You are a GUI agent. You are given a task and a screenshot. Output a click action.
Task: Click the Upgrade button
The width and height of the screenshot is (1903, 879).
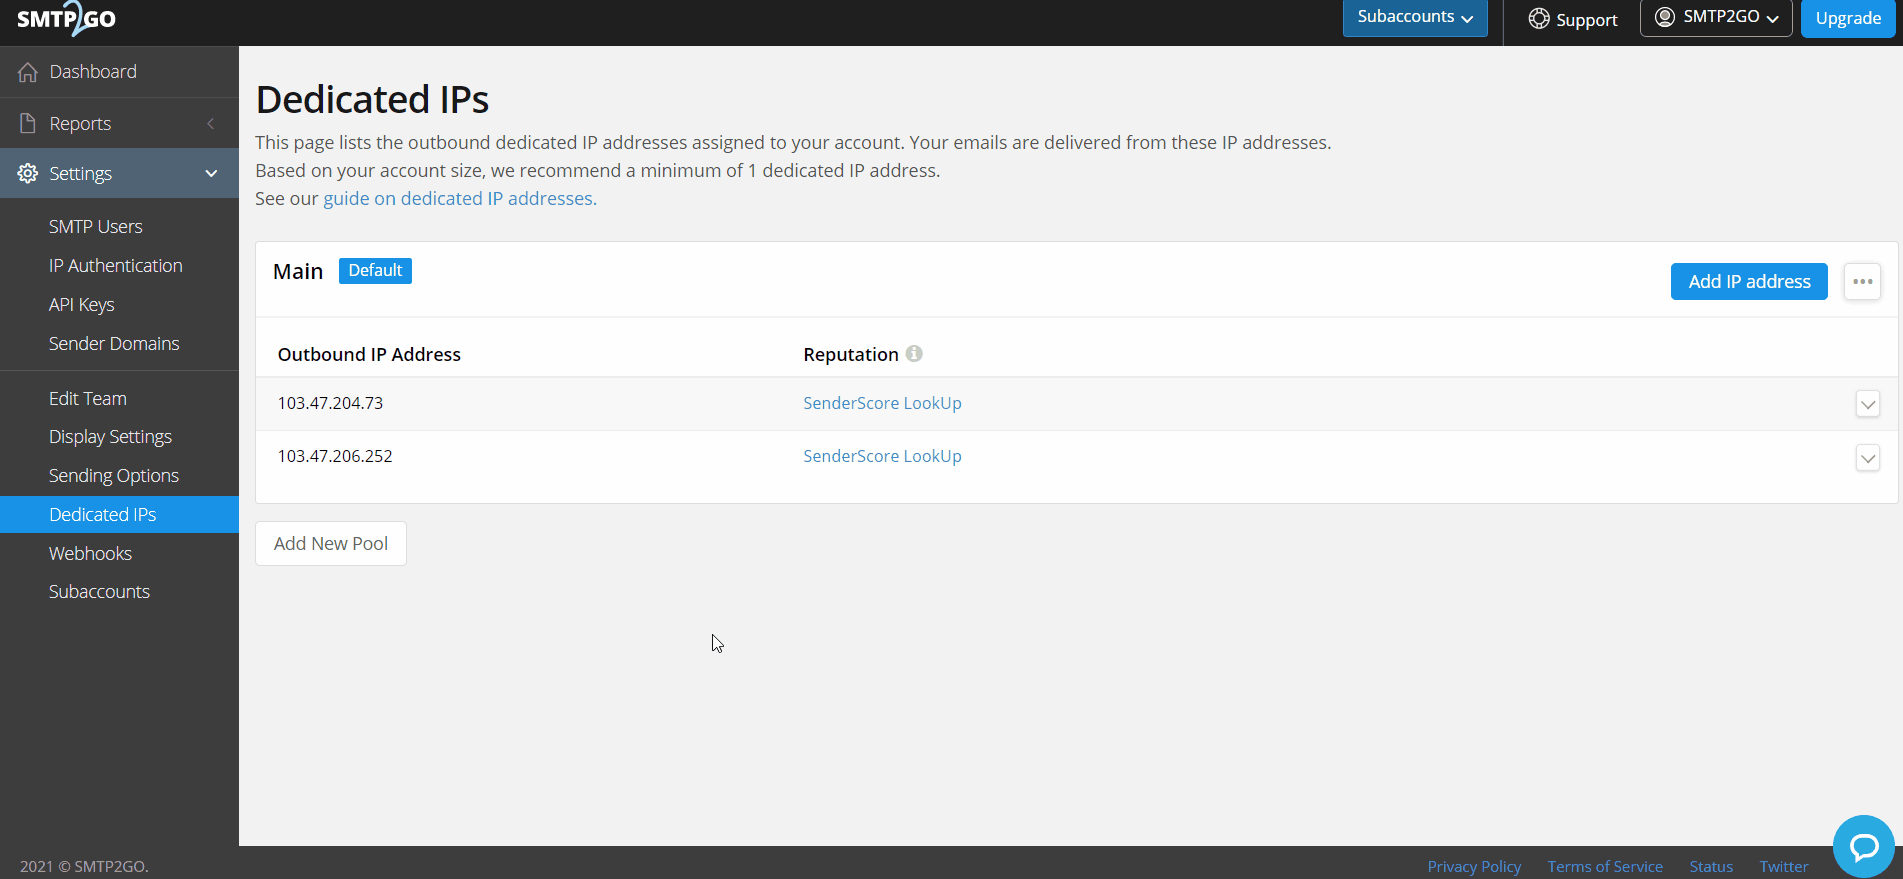(1848, 18)
